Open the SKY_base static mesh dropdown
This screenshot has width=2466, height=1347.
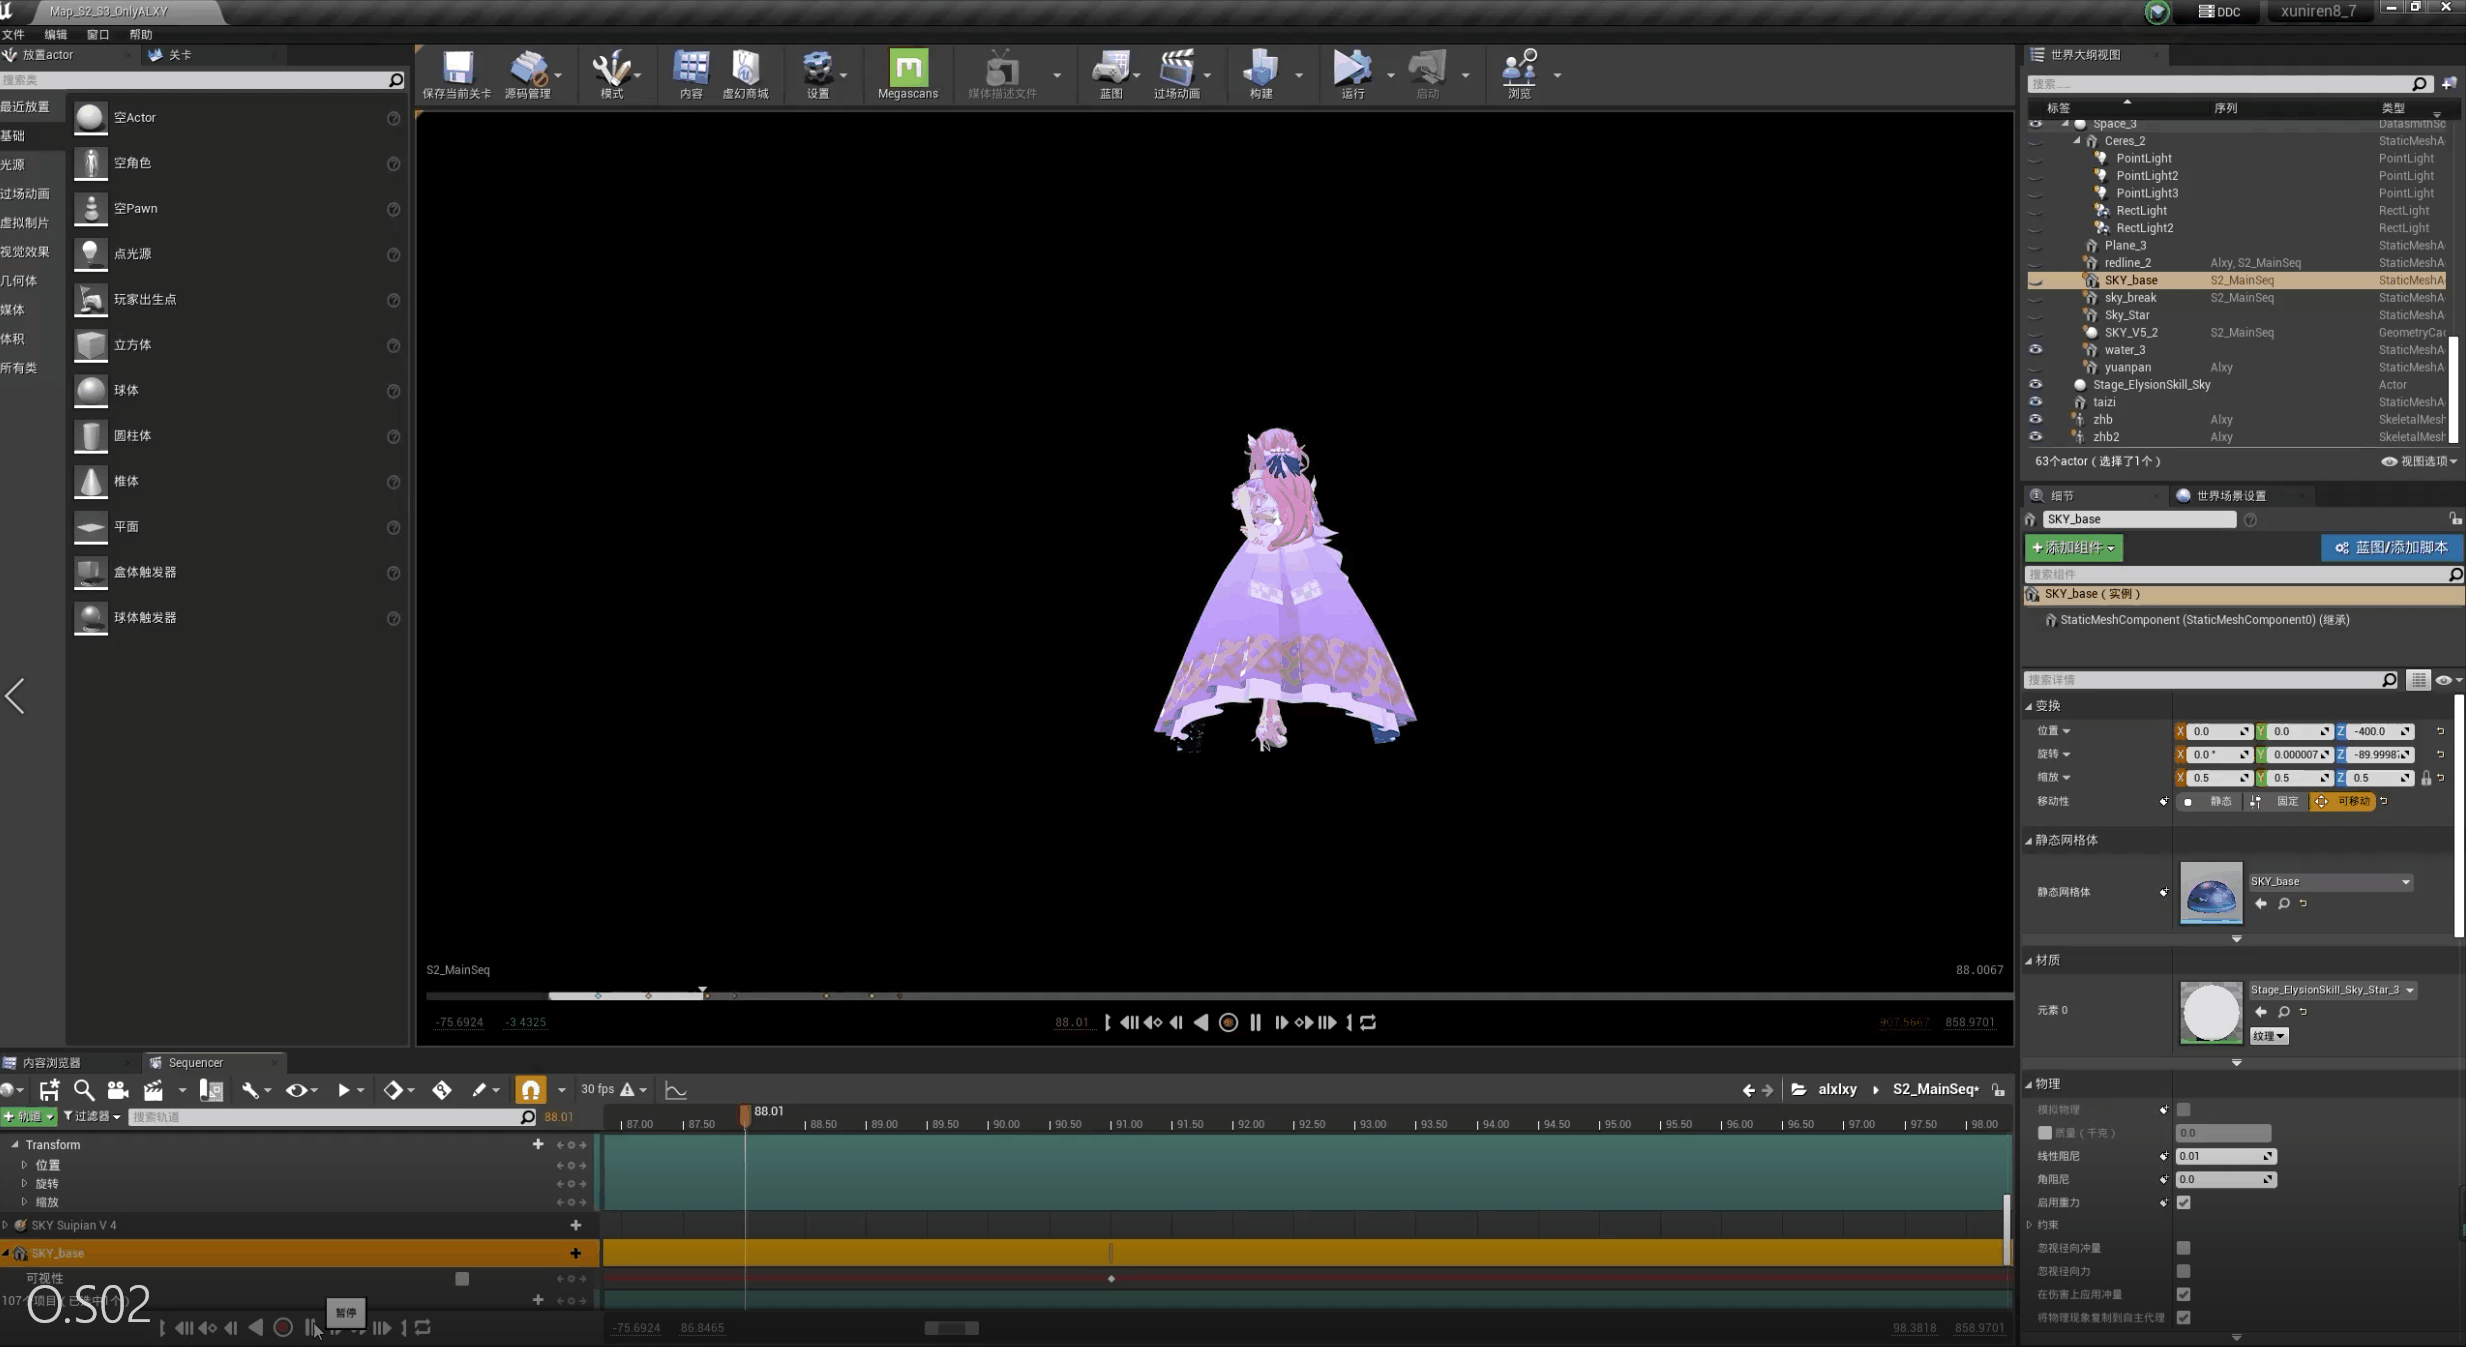tap(2329, 881)
